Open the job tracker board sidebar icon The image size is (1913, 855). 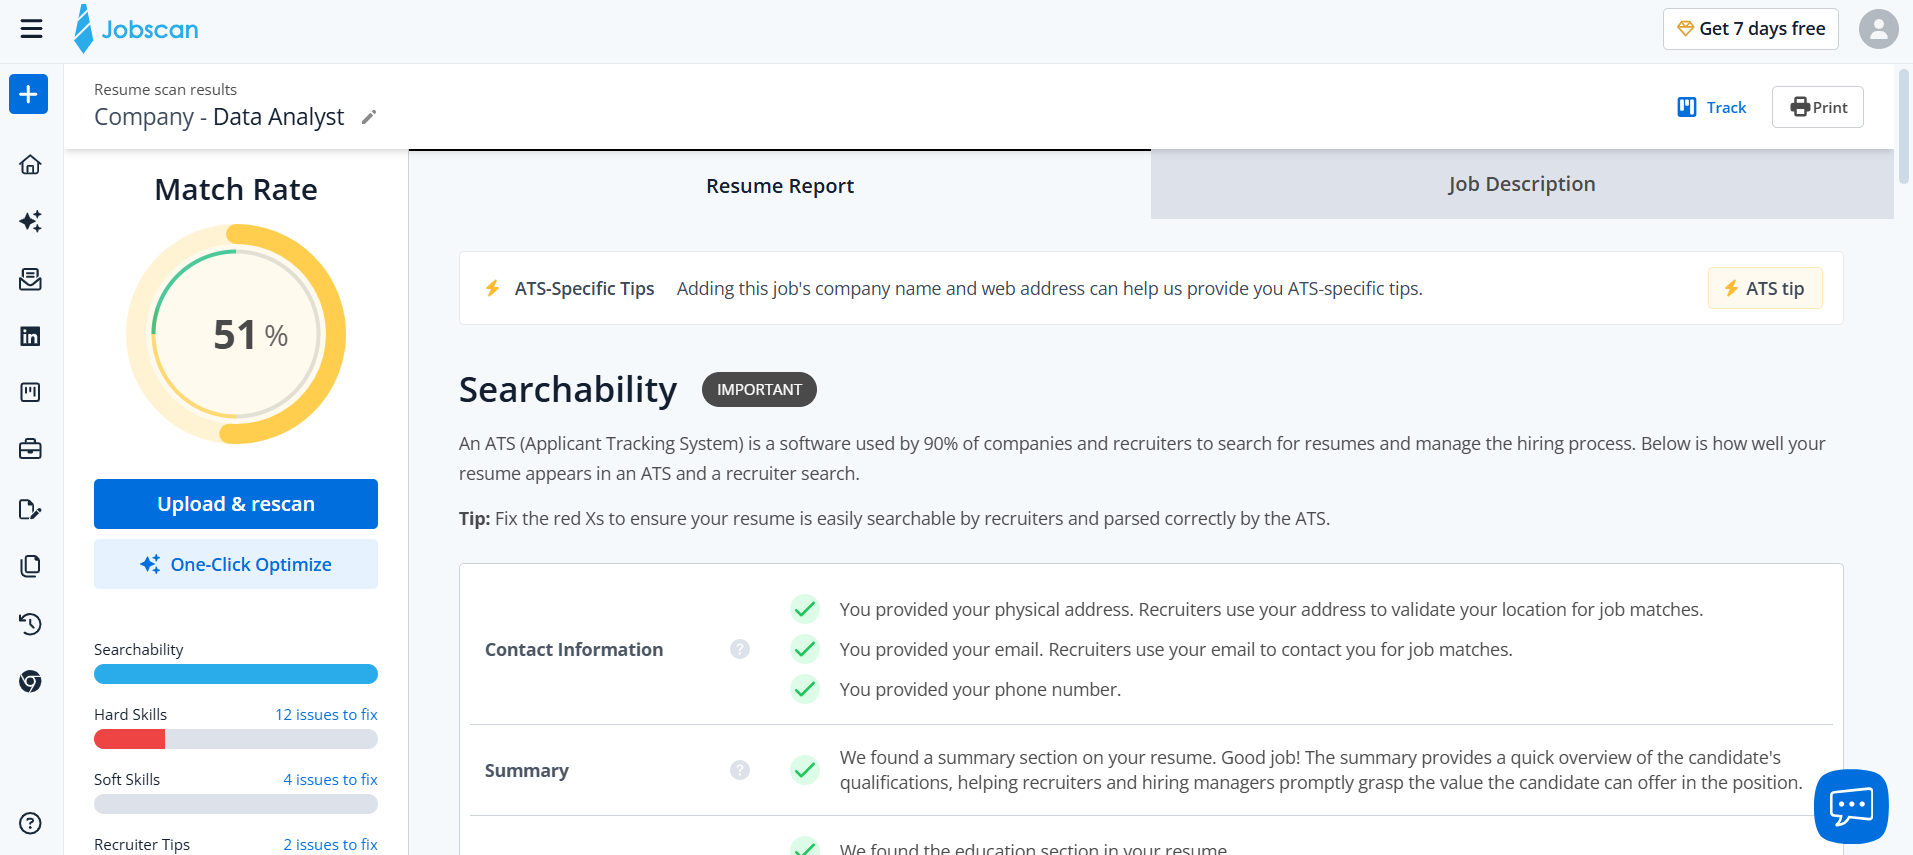click(30, 392)
